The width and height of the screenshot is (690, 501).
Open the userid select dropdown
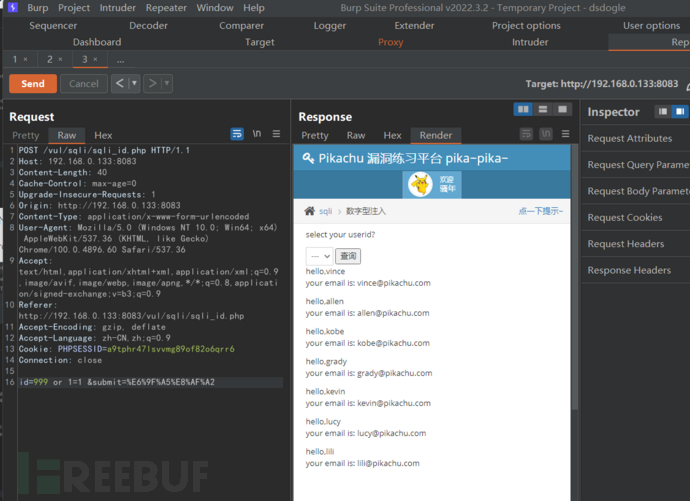[319, 256]
